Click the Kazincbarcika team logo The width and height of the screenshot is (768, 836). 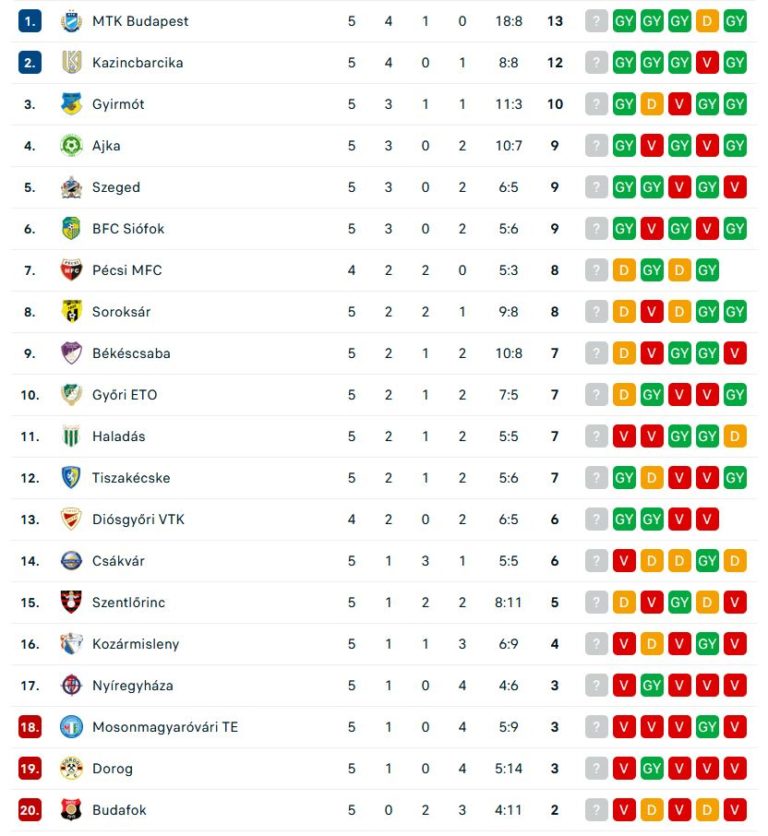[71, 63]
